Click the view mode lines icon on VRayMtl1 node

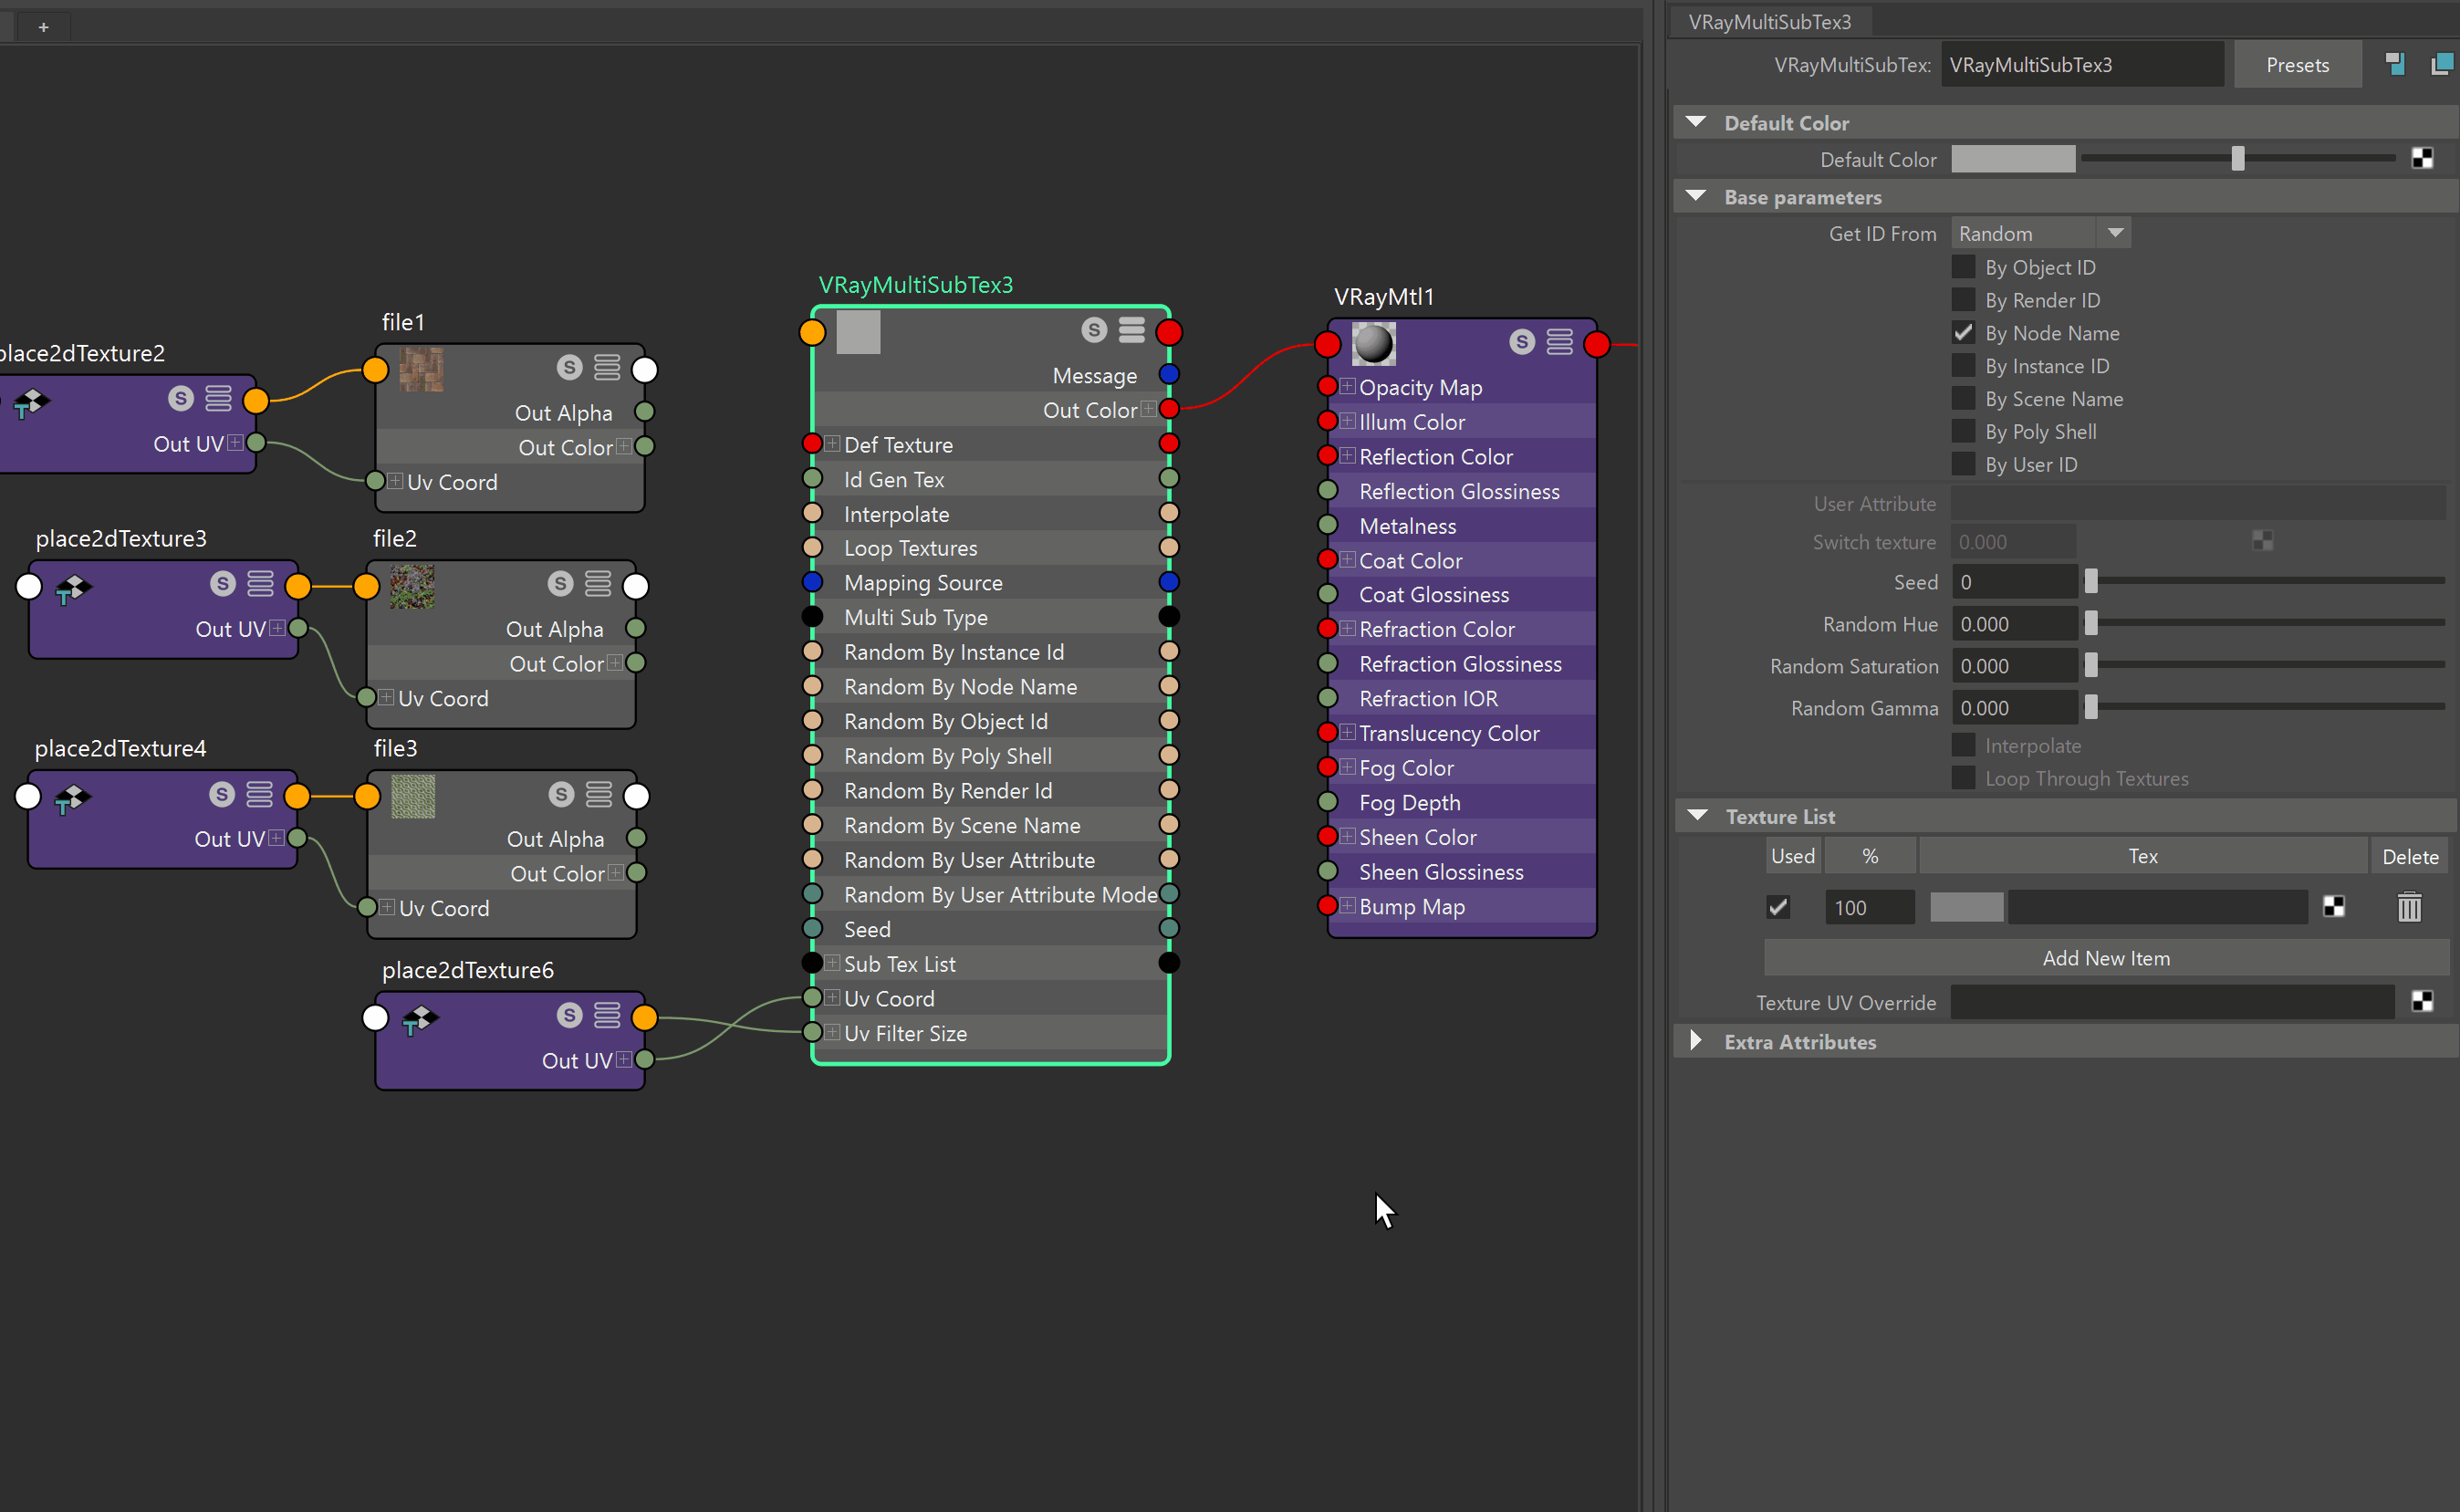click(x=1560, y=342)
